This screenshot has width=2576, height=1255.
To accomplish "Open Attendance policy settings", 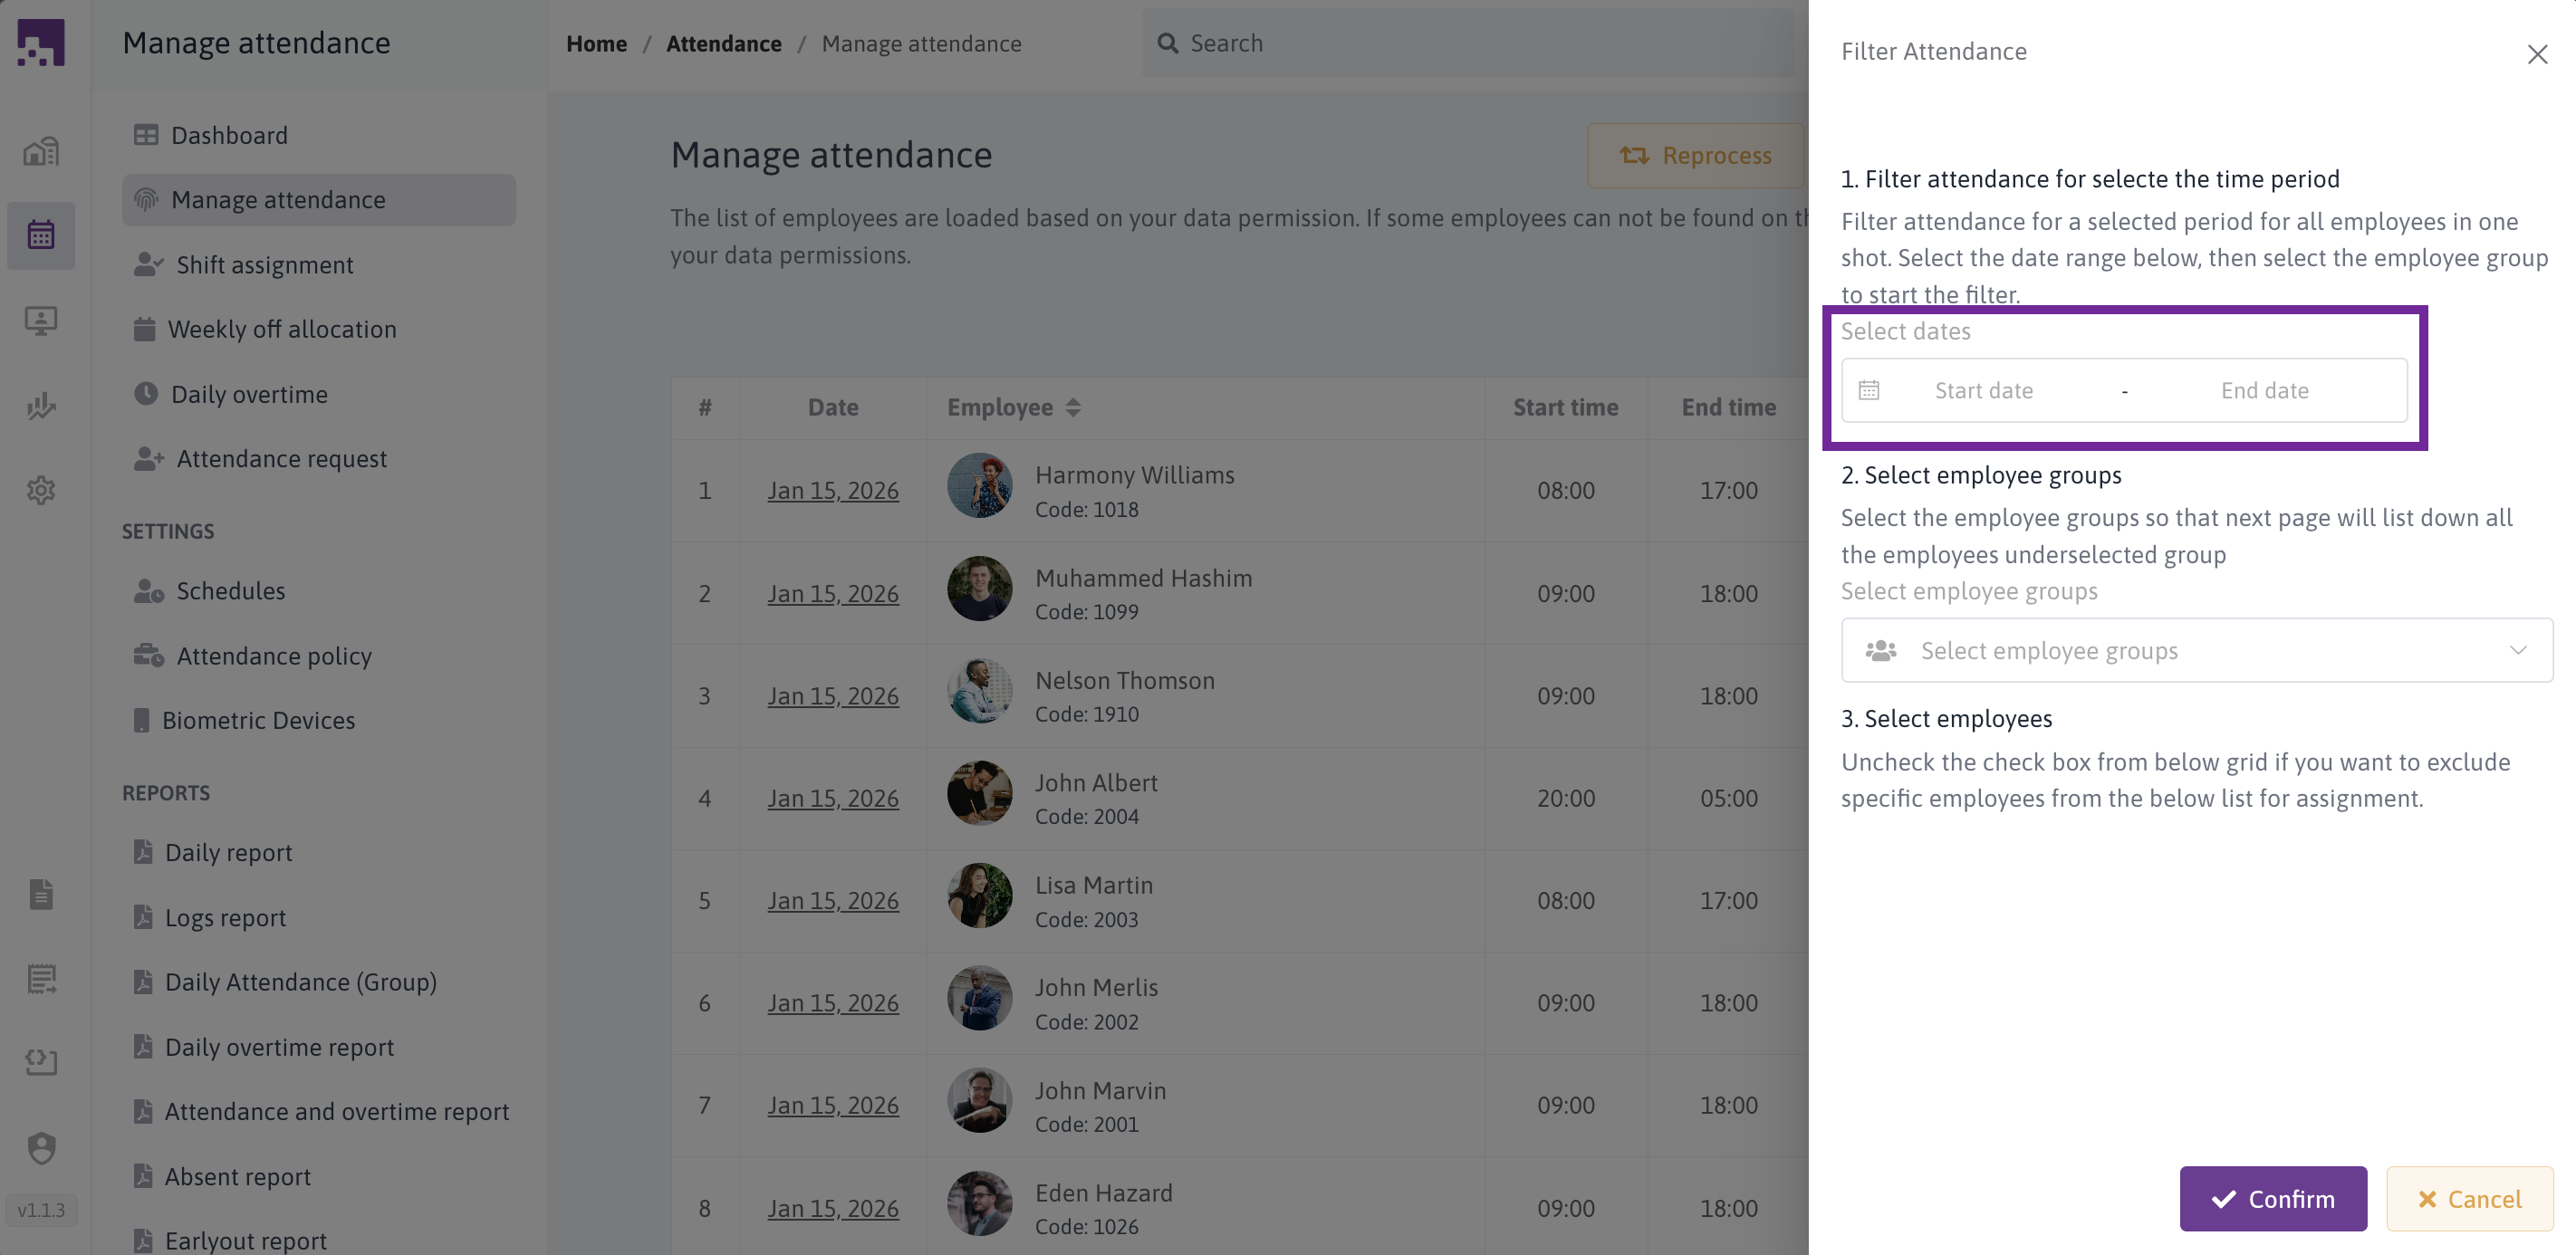I will coord(273,656).
